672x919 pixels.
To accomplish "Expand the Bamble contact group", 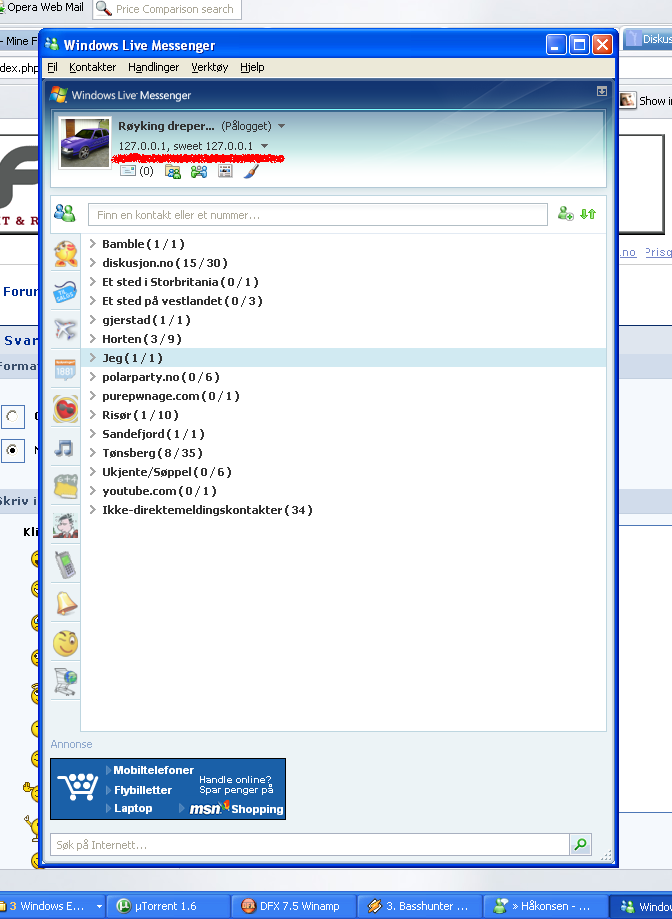I will click(92, 243).
